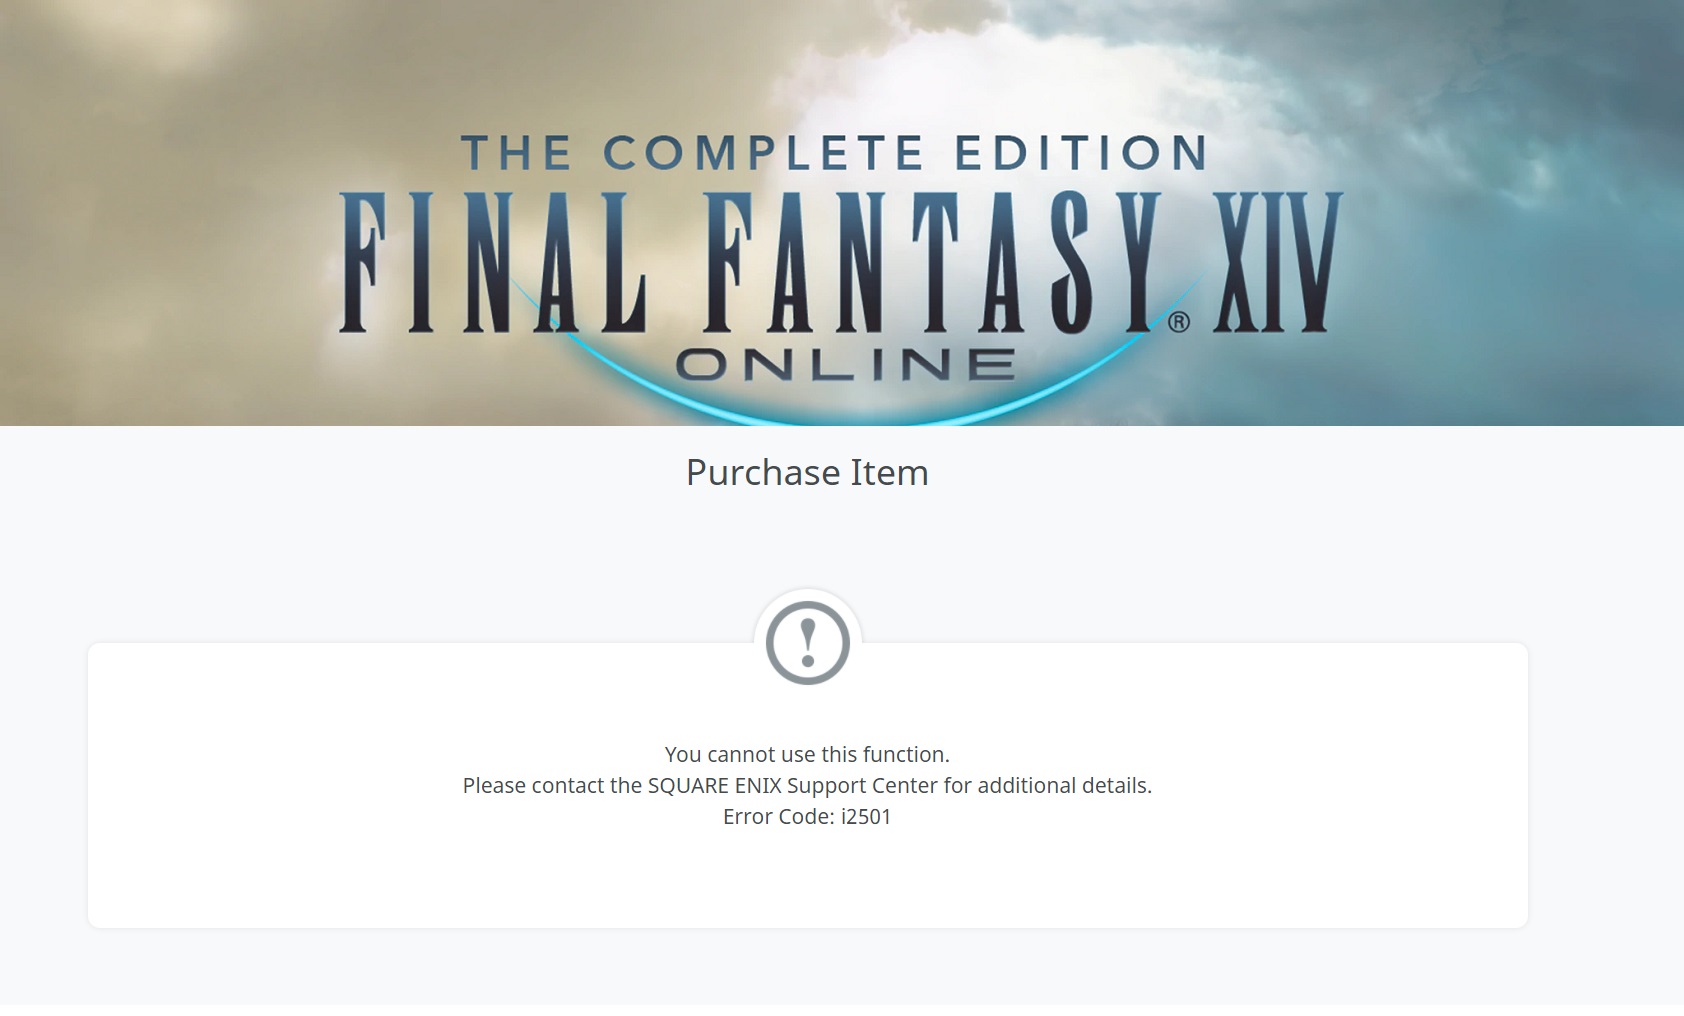Click the word FINAL in the logo
Image resolution: width=1684 pixels, height=1016 pixels.
pos(493,262)
